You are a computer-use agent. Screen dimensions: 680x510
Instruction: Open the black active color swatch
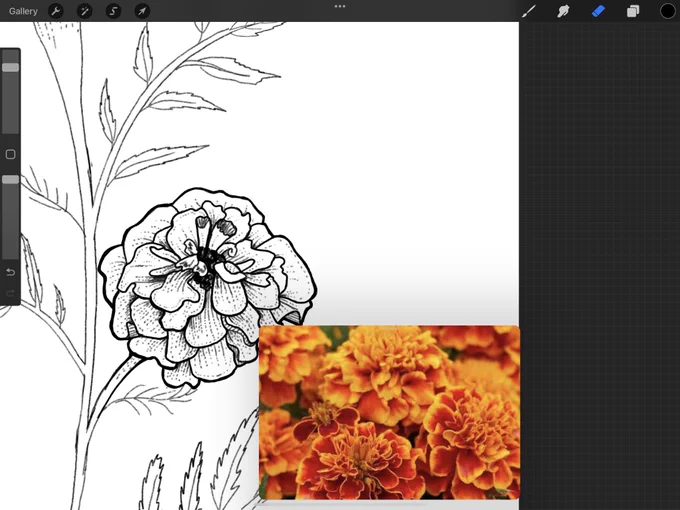[668, 11]
